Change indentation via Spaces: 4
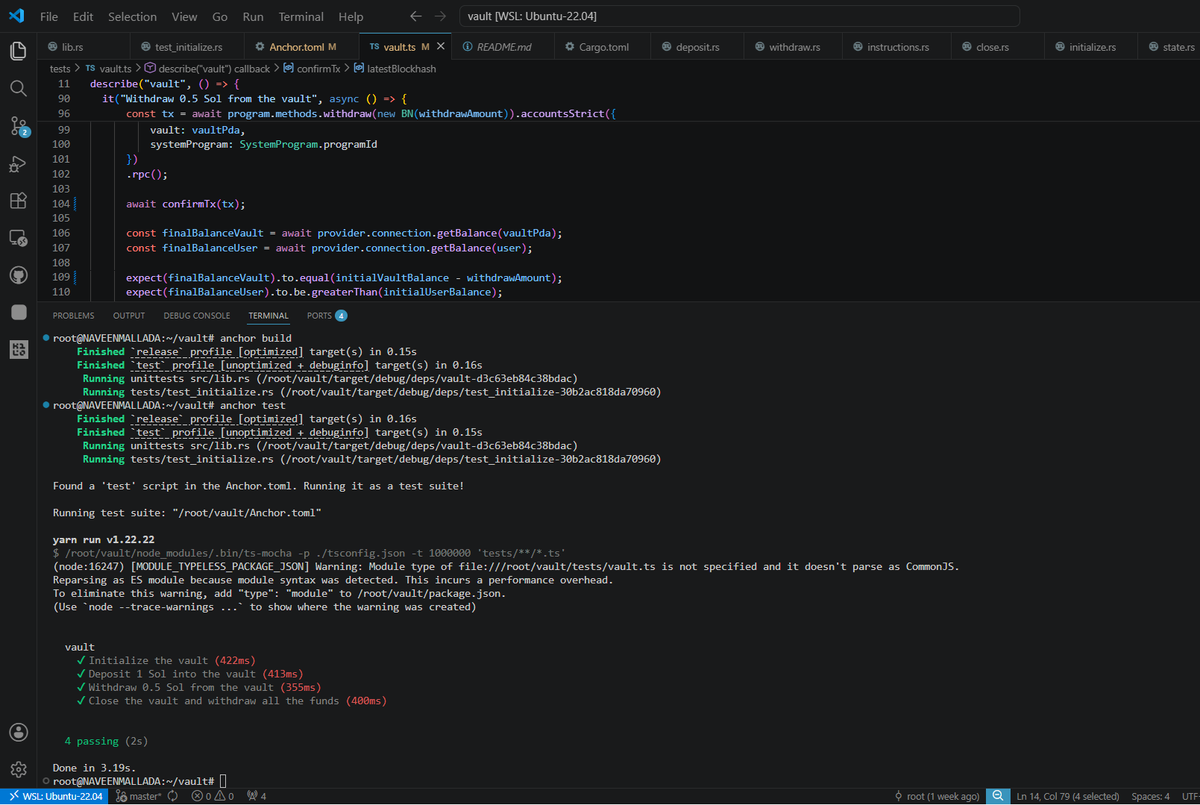The width and height of the screenshot is (1200, 805). [x=1151, y=797]
